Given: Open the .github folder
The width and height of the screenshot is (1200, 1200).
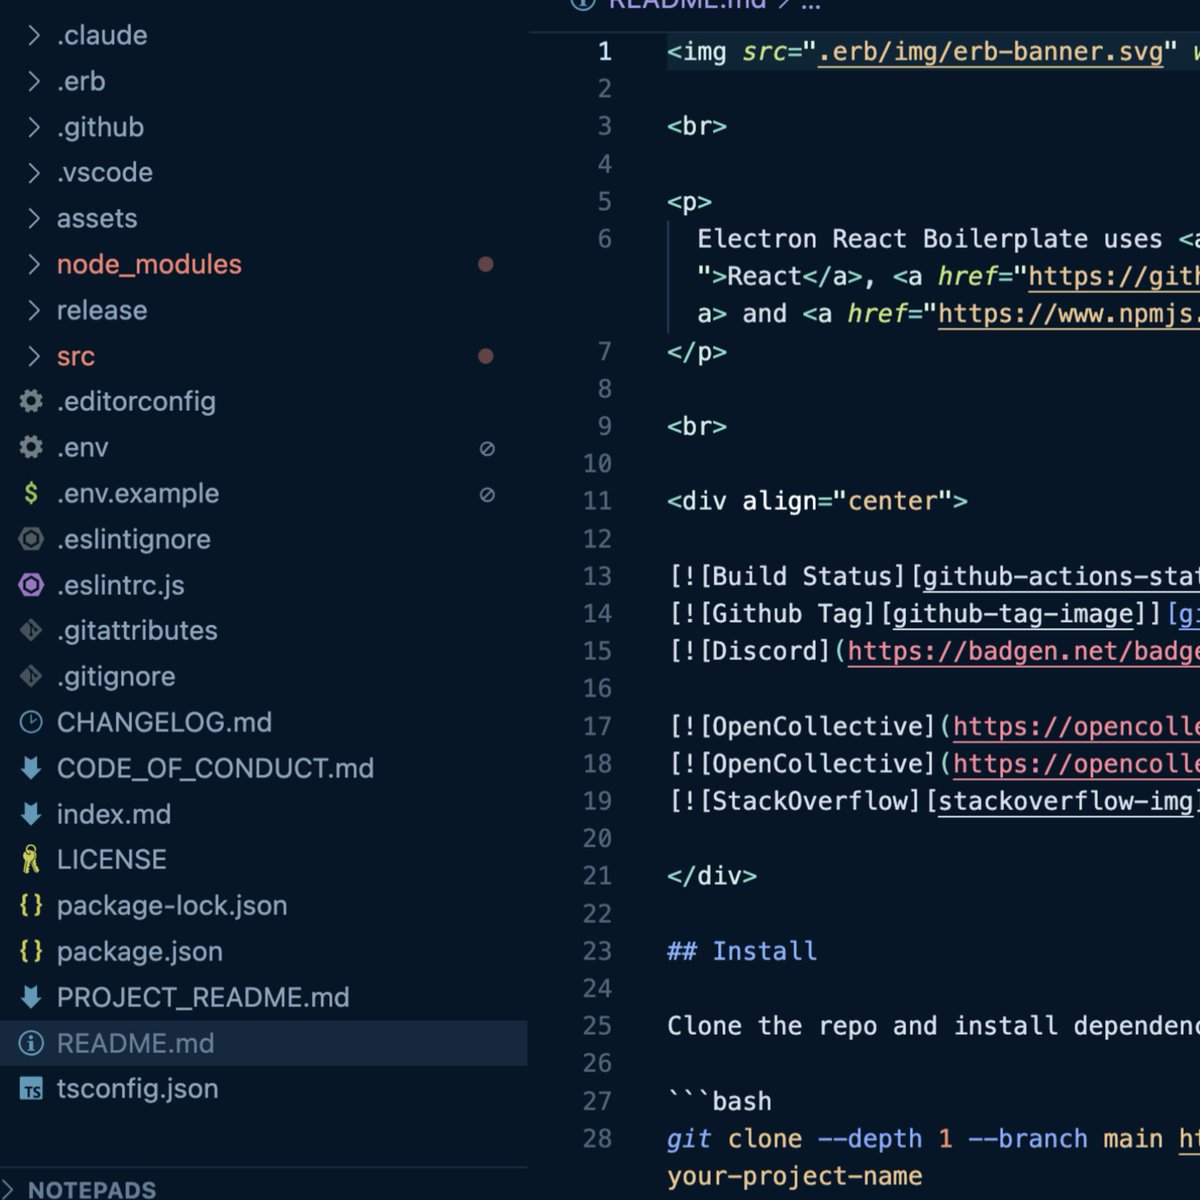Looking at the screenshot, I should tap(100, 128).
